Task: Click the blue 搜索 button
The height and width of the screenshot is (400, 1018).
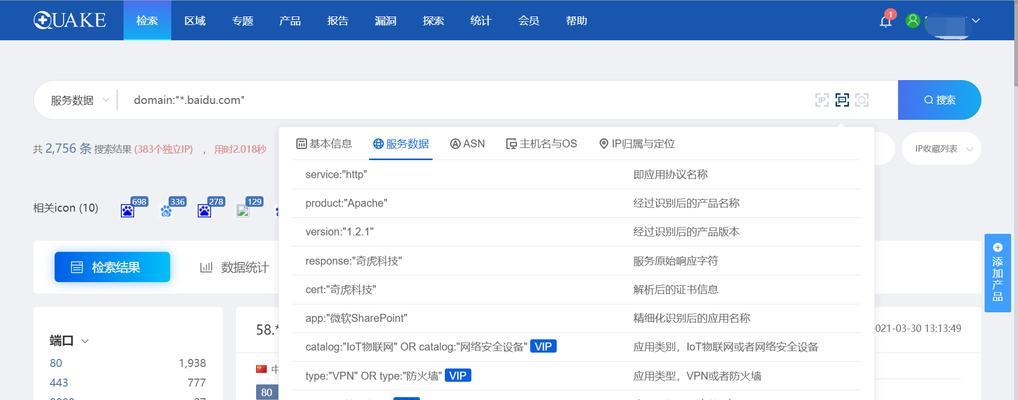Action: (939, 100)
